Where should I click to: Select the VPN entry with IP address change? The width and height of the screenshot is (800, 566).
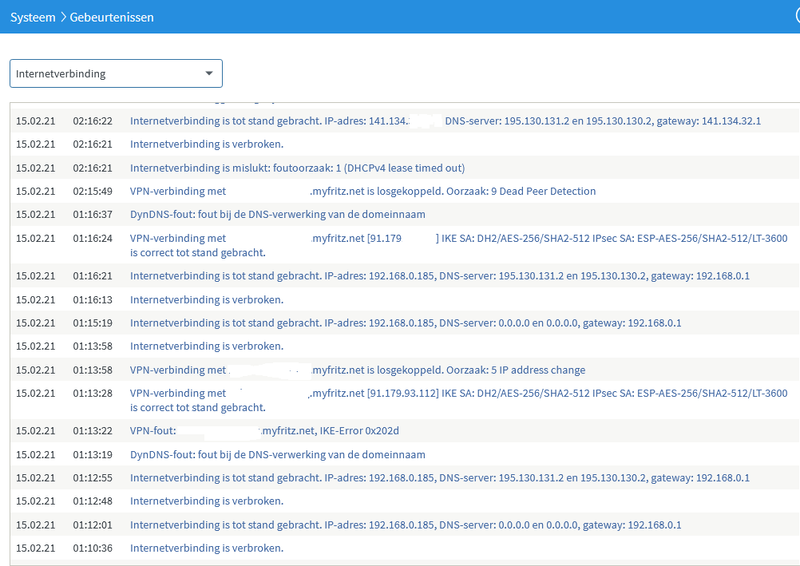[357, 370]
